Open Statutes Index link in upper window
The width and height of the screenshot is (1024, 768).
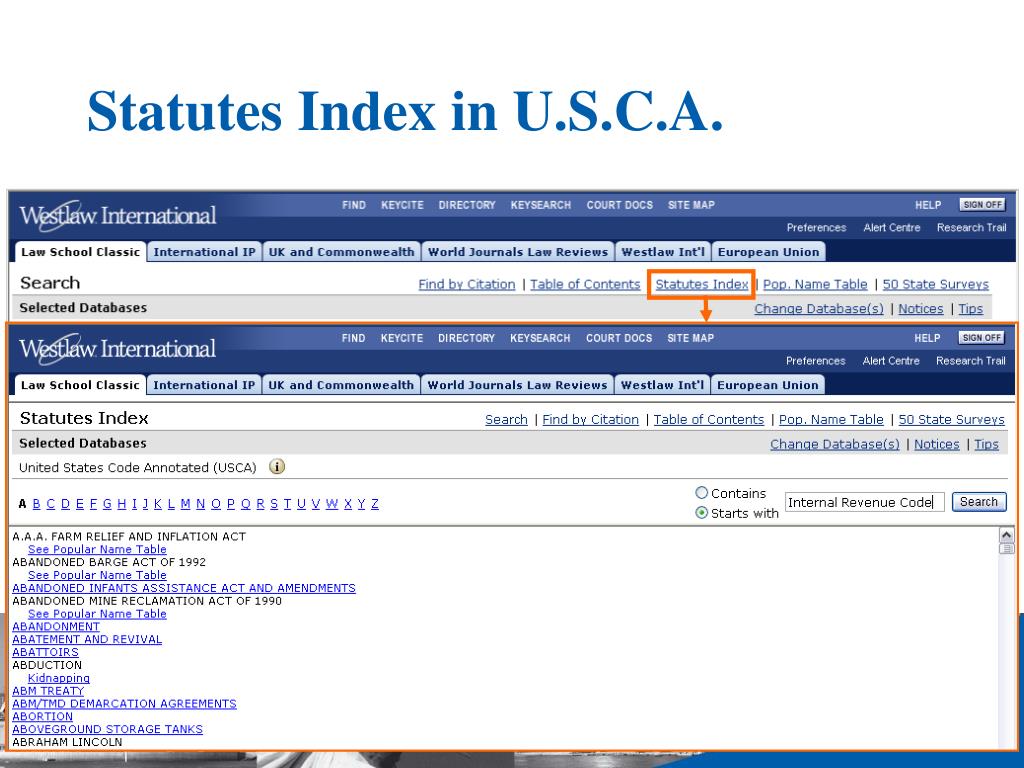pyautogui.click(x=701, y=284)
